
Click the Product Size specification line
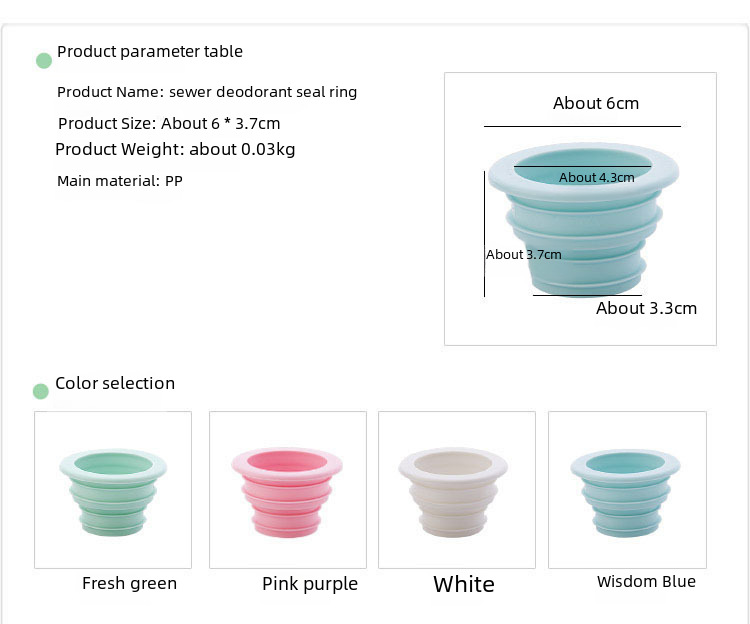(x=169, y=124)
